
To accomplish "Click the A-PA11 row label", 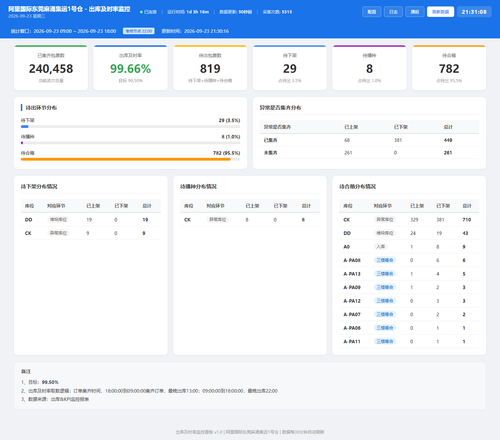I will (352, 341).
